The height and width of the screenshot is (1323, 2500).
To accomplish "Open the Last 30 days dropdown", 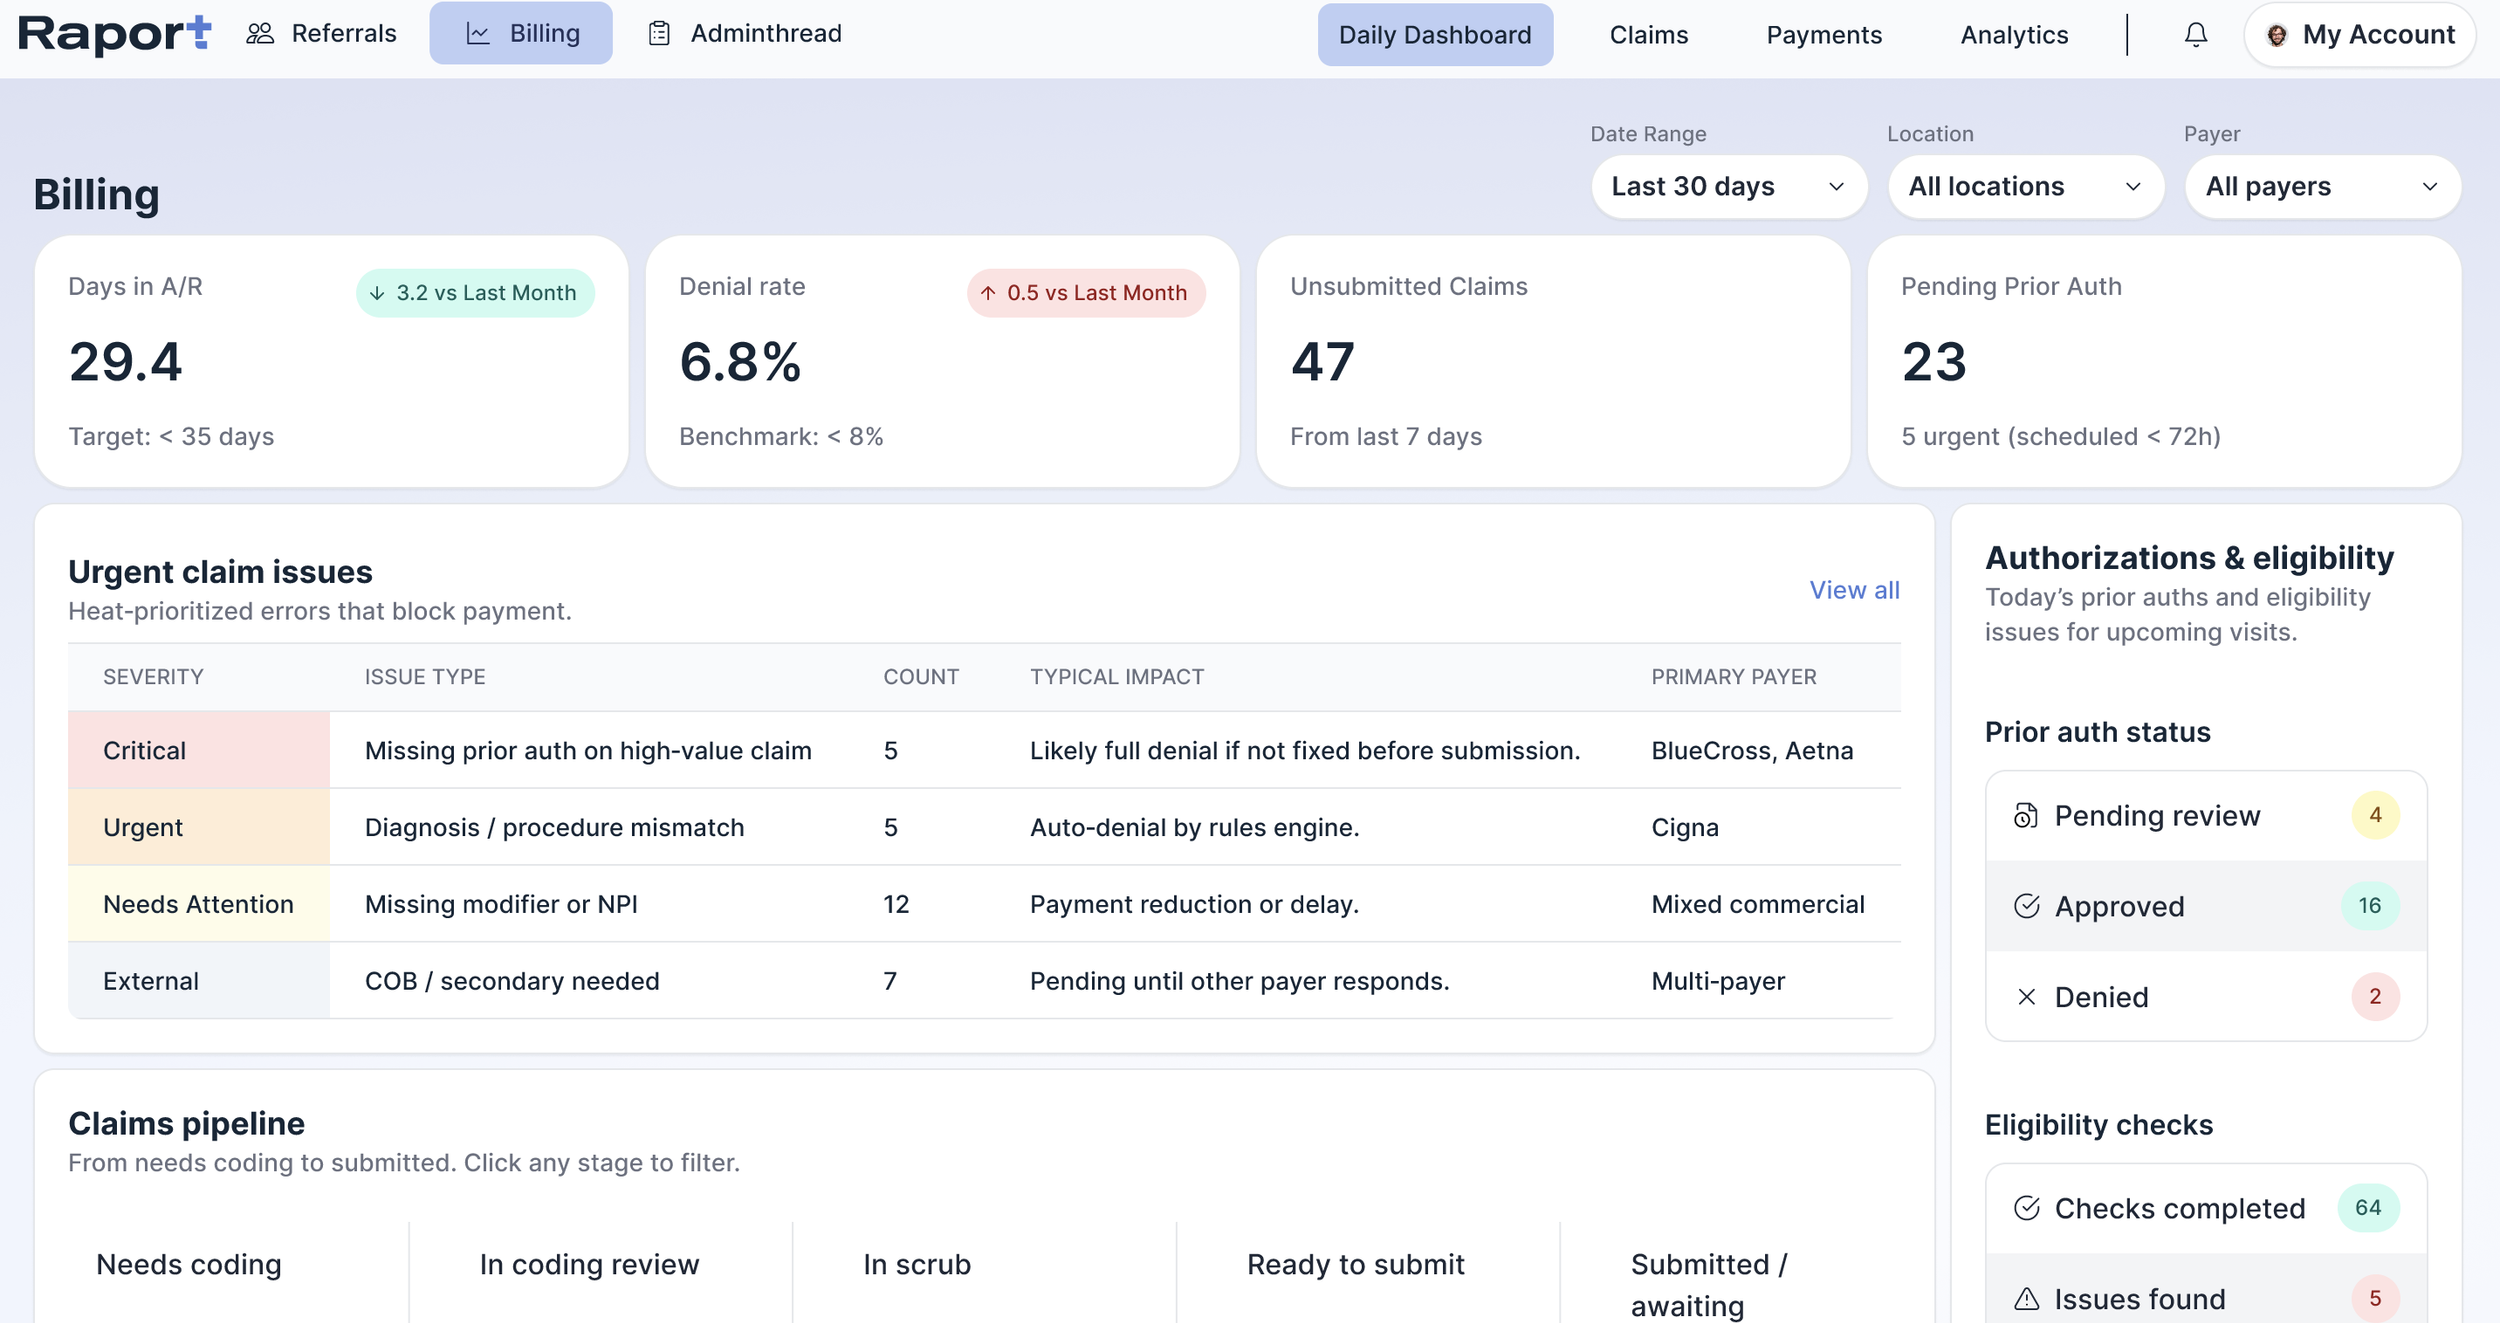I will [x=1728, y=187].
